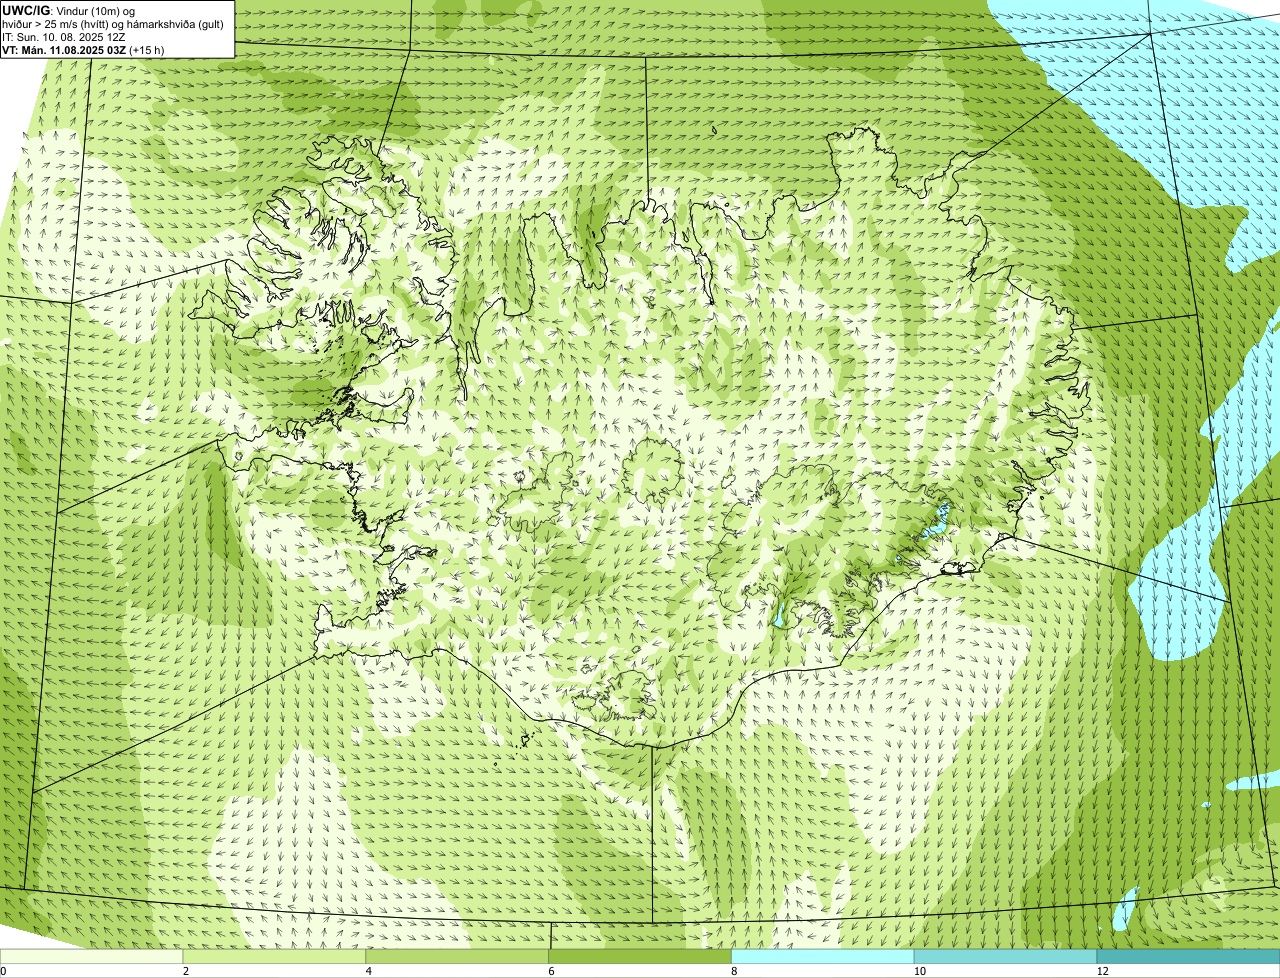
Task: Click the light green 2–4 legend swatch
Action: coord(275,957)
